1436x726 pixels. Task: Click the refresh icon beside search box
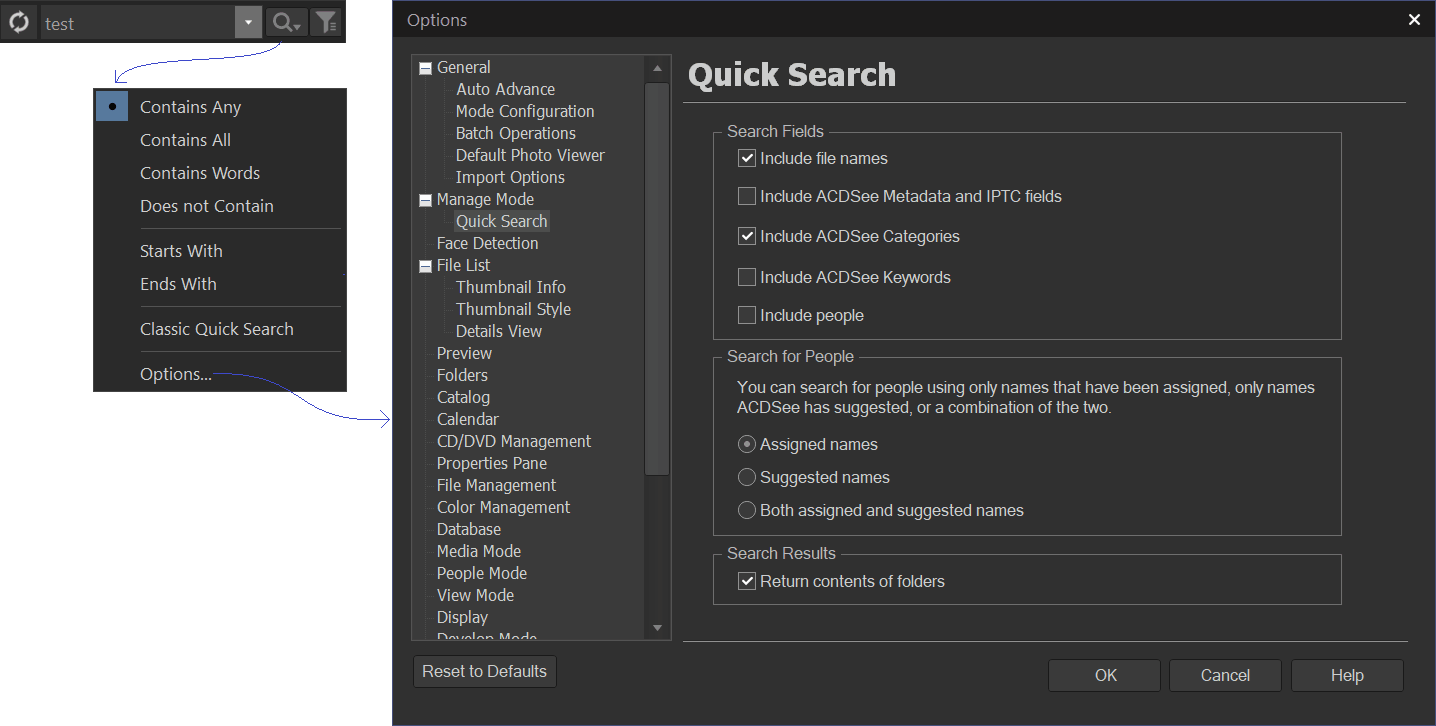19,23
